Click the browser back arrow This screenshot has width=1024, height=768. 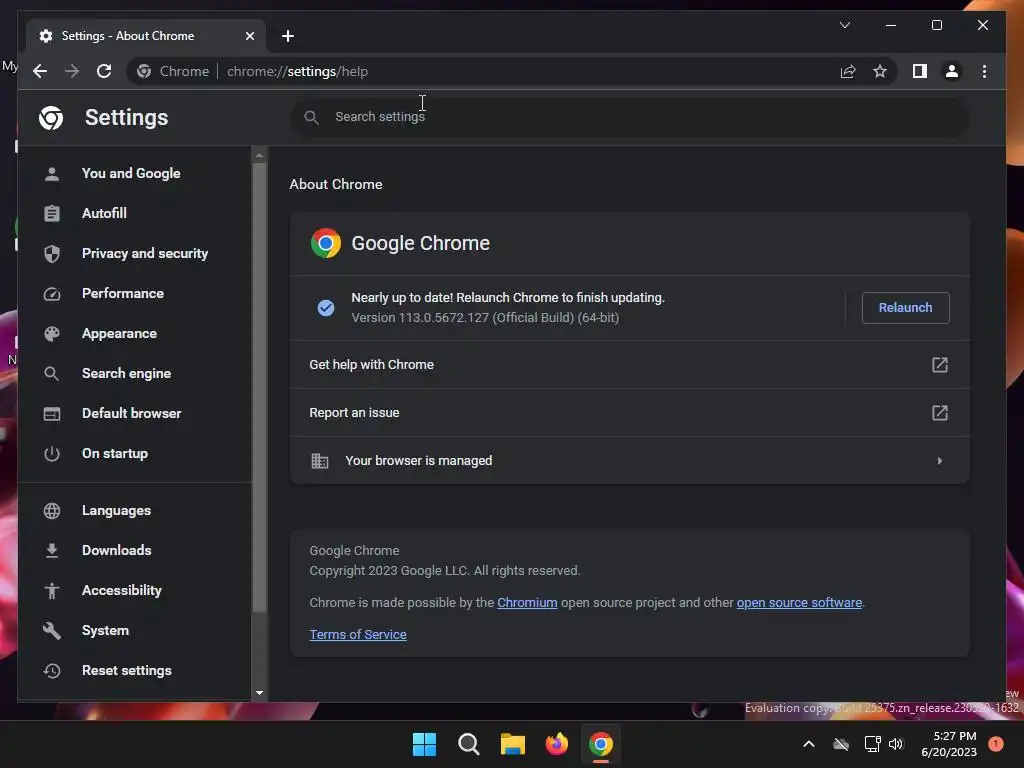[40, 71]
